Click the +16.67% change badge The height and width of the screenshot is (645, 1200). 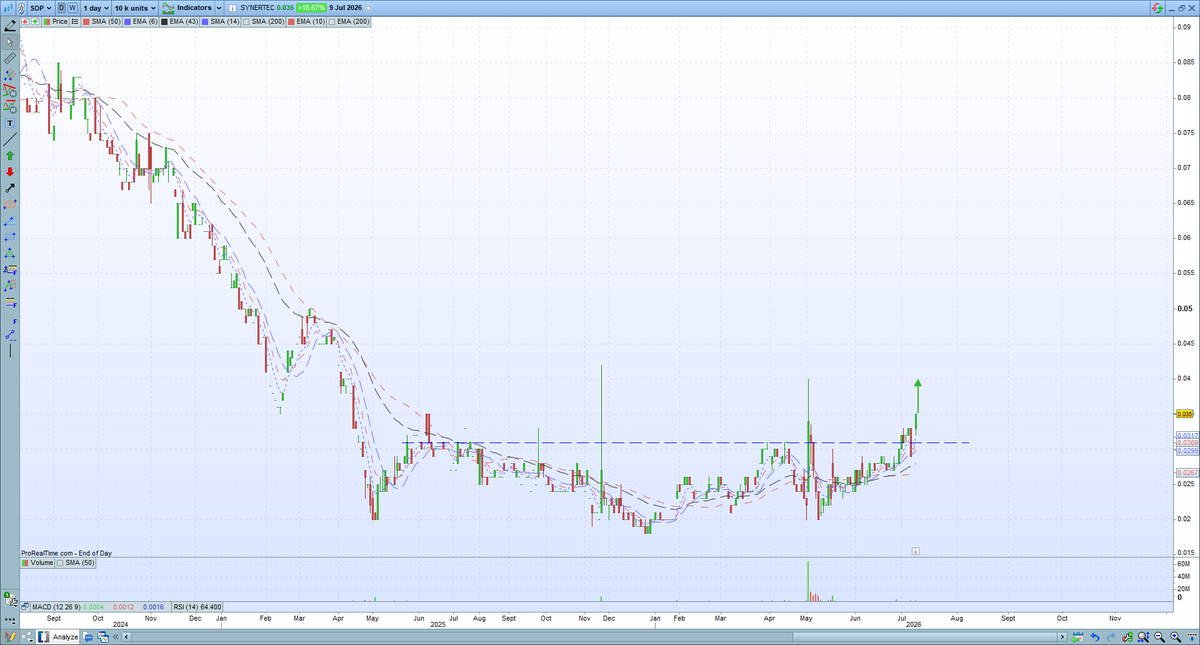click(x=311, y=7)
